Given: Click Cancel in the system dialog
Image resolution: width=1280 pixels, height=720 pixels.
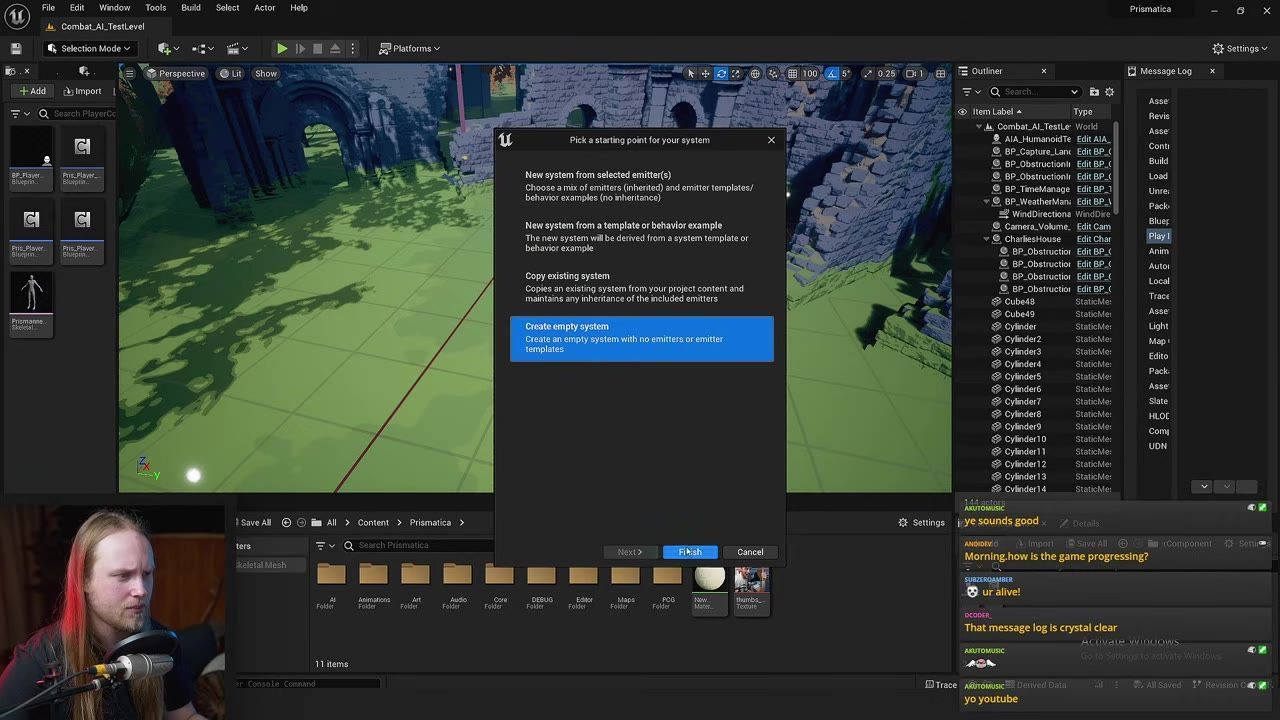Looking at the screenshot, I should click(x=750, y=552).
